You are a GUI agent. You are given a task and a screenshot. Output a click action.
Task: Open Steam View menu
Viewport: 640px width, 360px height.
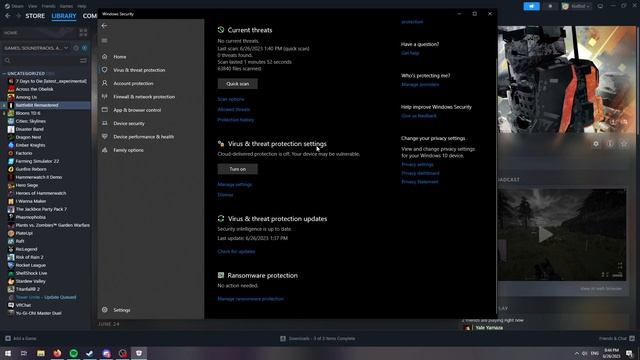[32, 6]
